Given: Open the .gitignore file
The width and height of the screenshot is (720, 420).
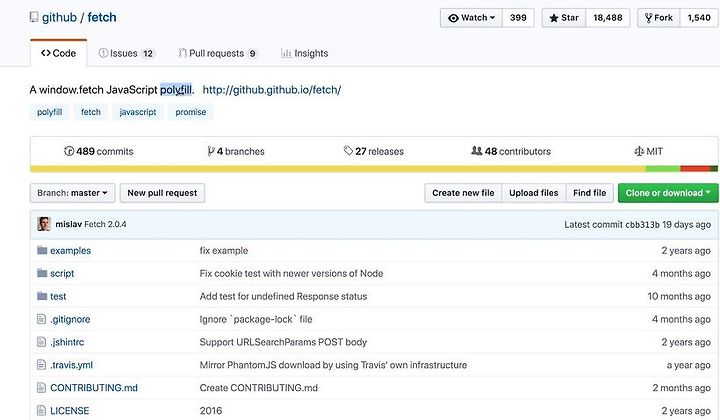Looking at the screenshot, I should tap(70, 319).
